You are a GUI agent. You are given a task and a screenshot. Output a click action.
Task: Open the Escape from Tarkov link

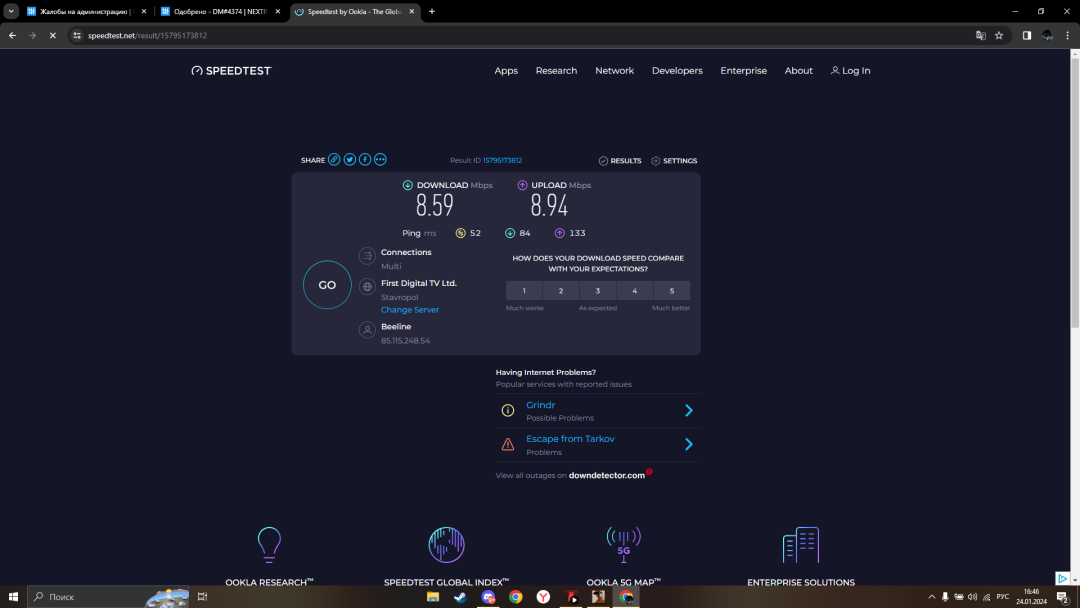click(x=570, y=439)
